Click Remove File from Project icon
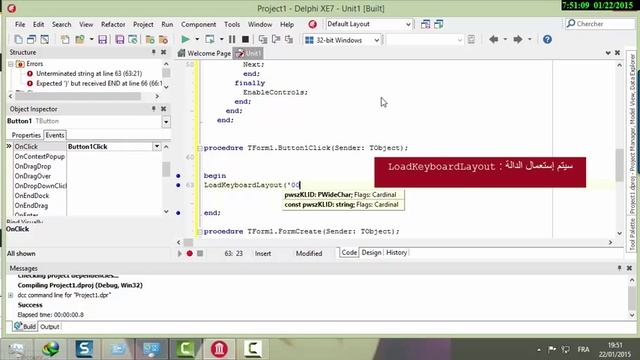 [x=163, y=40]
